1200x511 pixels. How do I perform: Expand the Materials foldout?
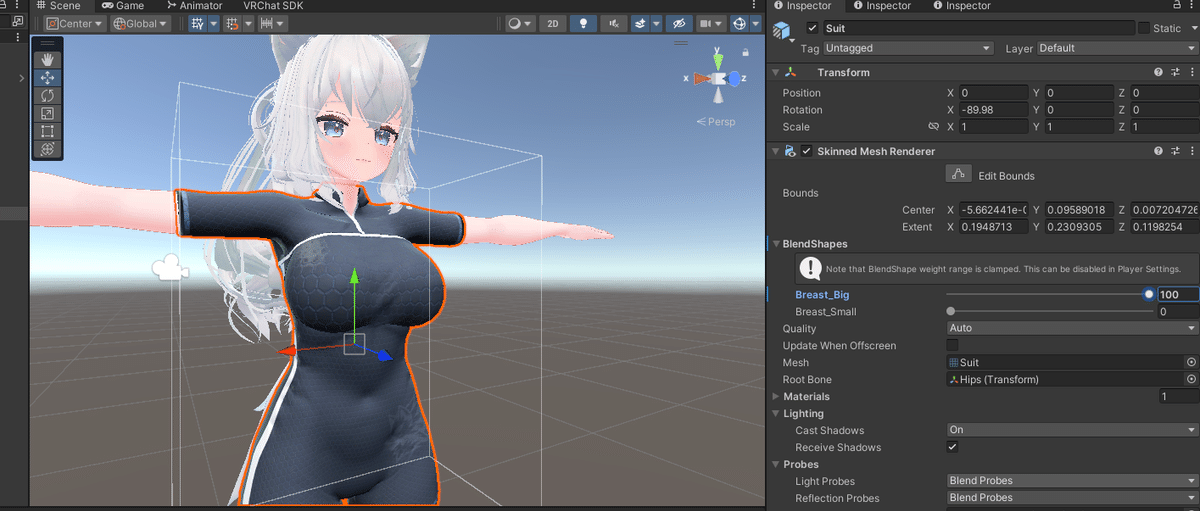pyautogui.click(x=776, y=397)
